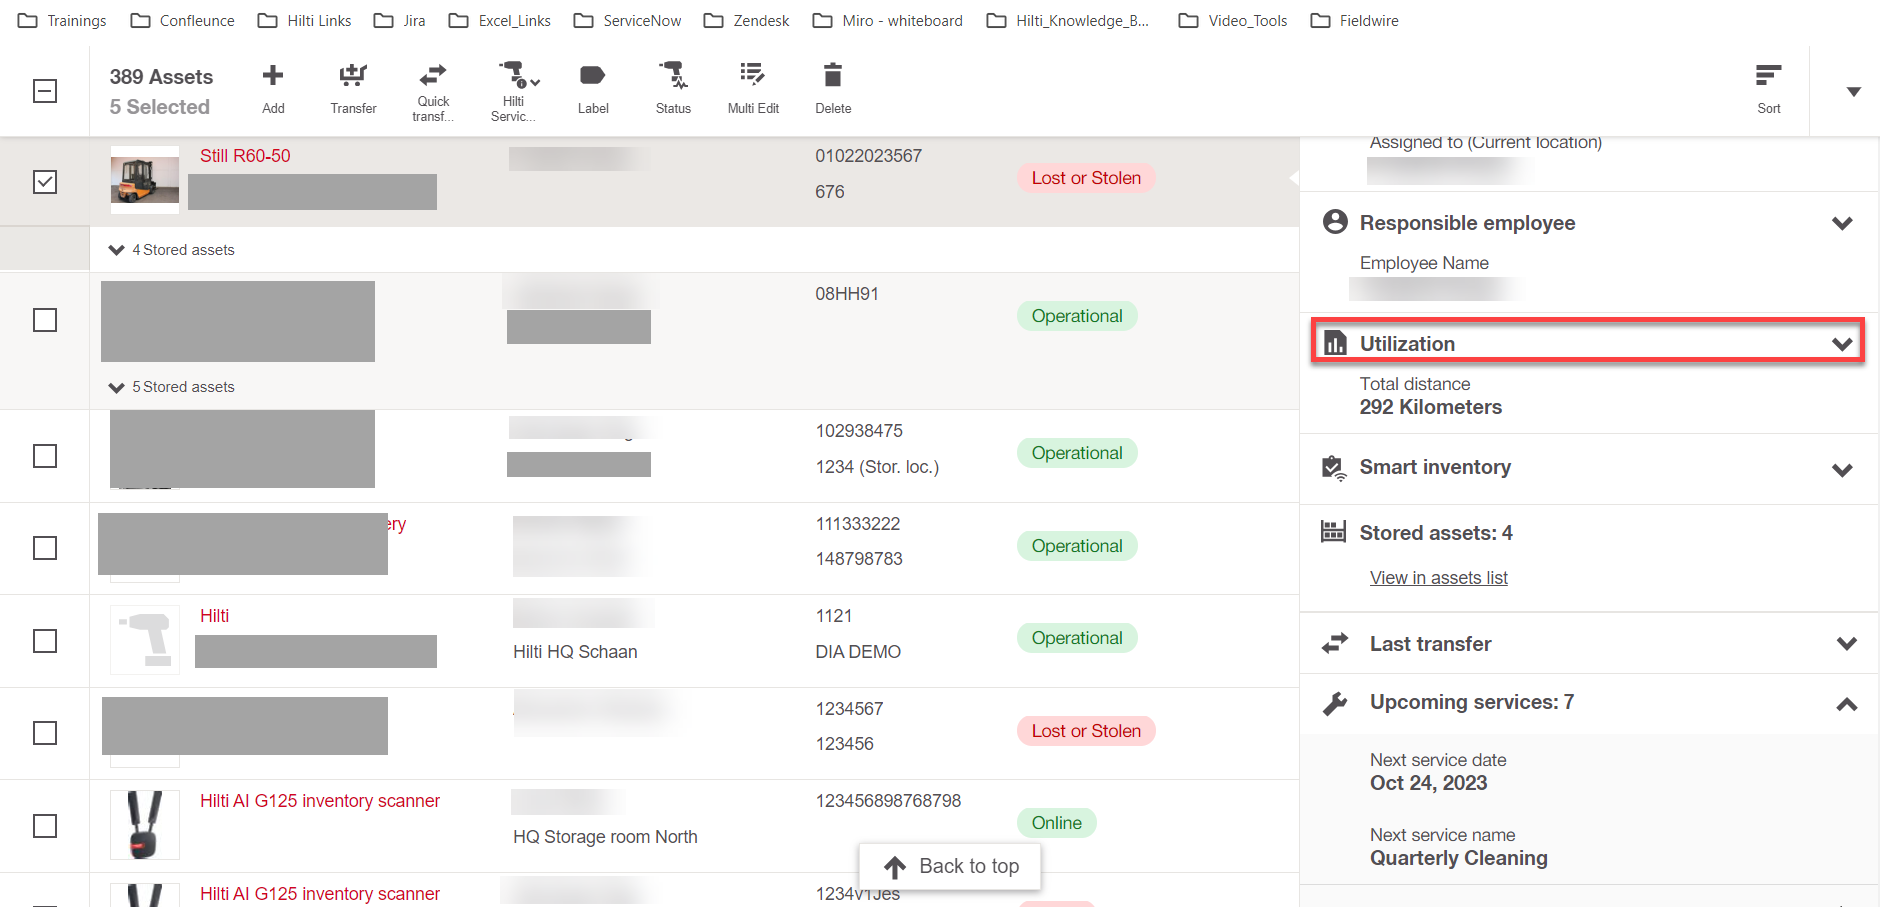Click the Label tag icon
The width and height of the screenshot is (1880, 907).
(593, 77)
